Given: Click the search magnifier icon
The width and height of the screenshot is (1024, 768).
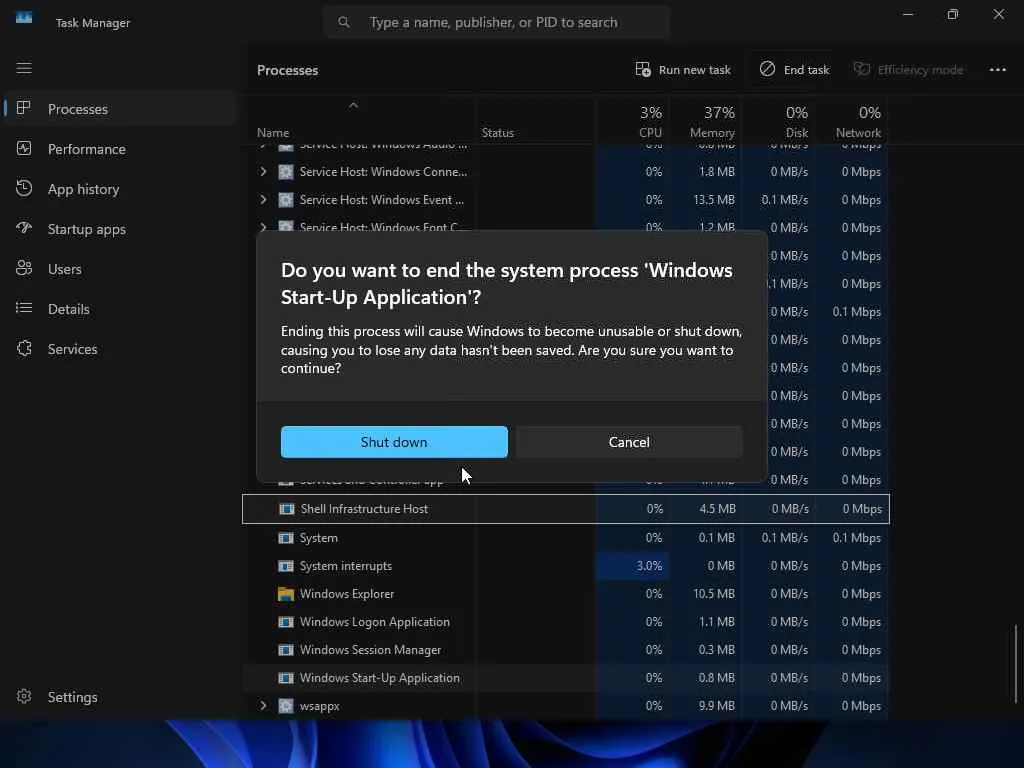Looking at the screenshot, I should point(344,22).
